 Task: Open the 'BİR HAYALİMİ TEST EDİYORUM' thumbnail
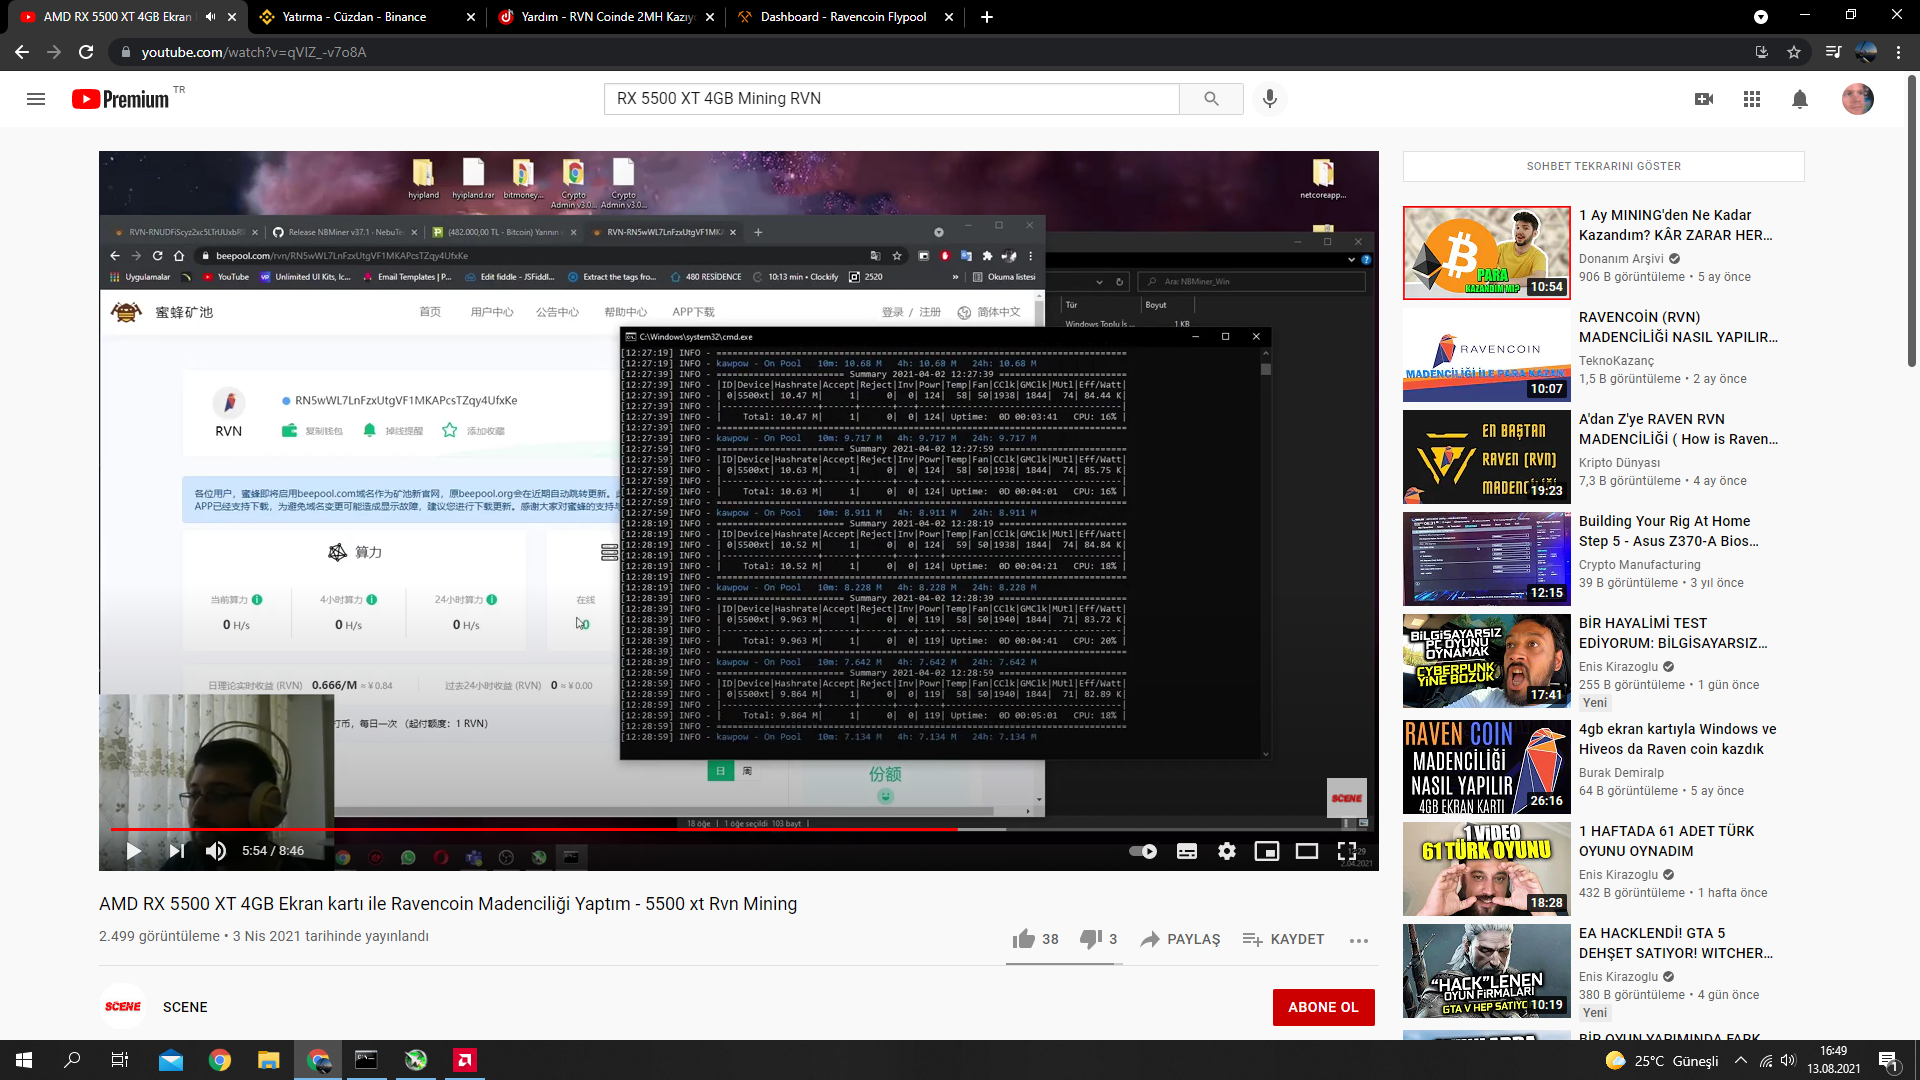1486,661
